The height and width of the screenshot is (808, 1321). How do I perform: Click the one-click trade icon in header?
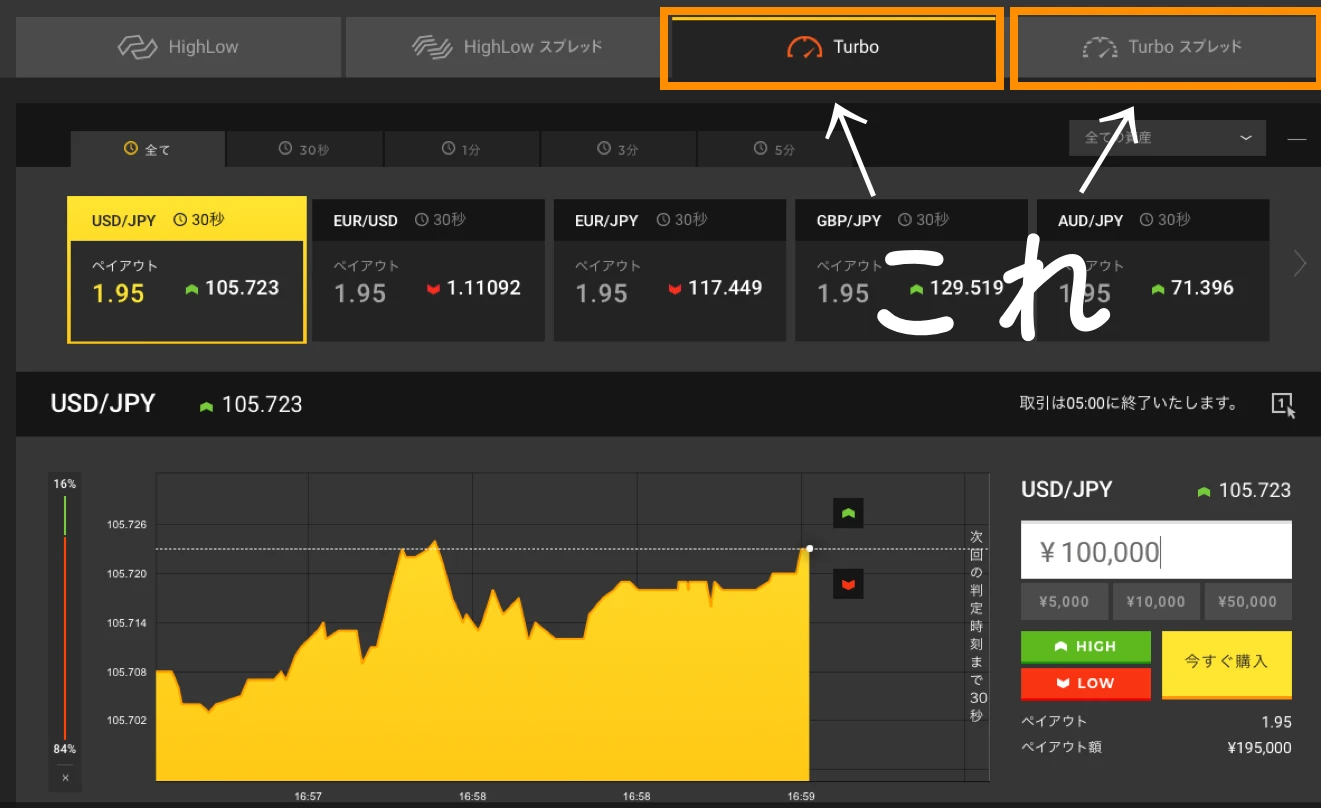click(x=1282, y=404)
